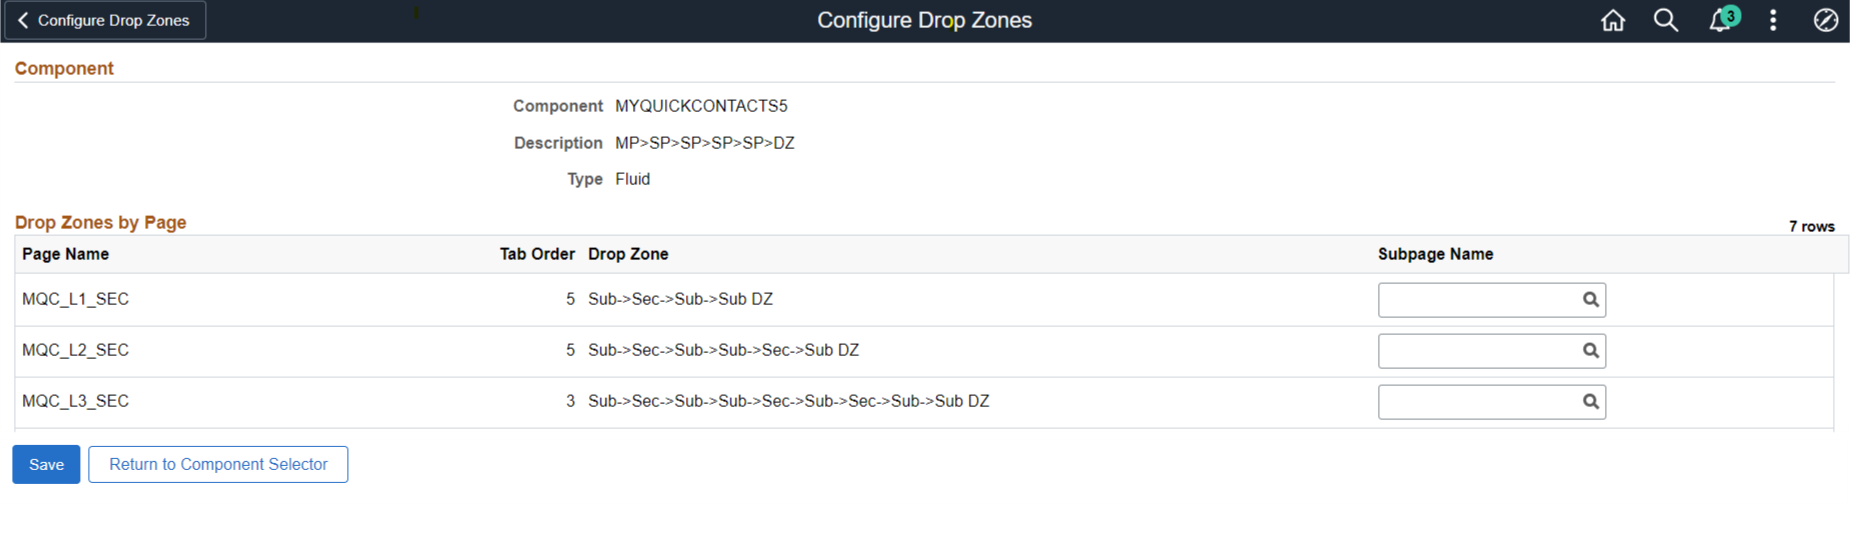Select the MQC_L3_SEC drop zone text
The image size is (1851, 558).
788,401
